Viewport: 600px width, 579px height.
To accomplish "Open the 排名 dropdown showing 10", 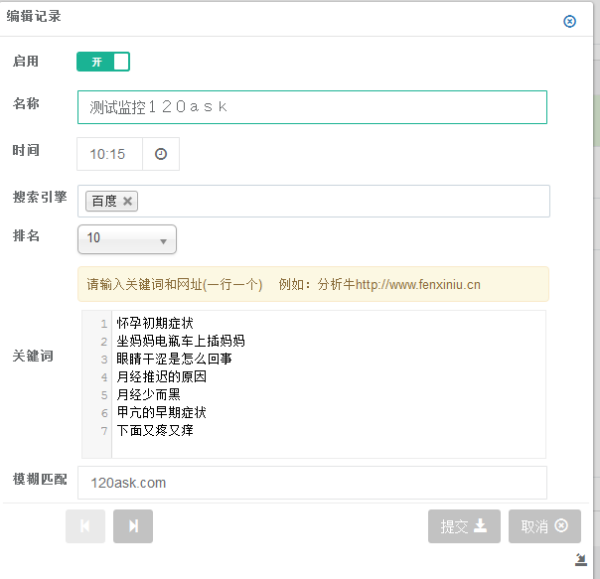I will pos(127,239).
